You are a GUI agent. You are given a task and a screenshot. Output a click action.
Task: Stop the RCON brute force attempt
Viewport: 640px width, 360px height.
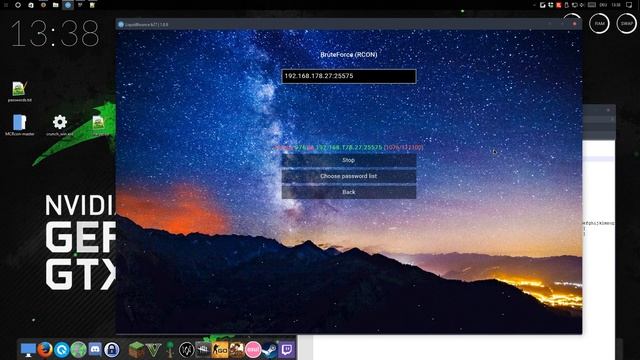coord(349,160)
